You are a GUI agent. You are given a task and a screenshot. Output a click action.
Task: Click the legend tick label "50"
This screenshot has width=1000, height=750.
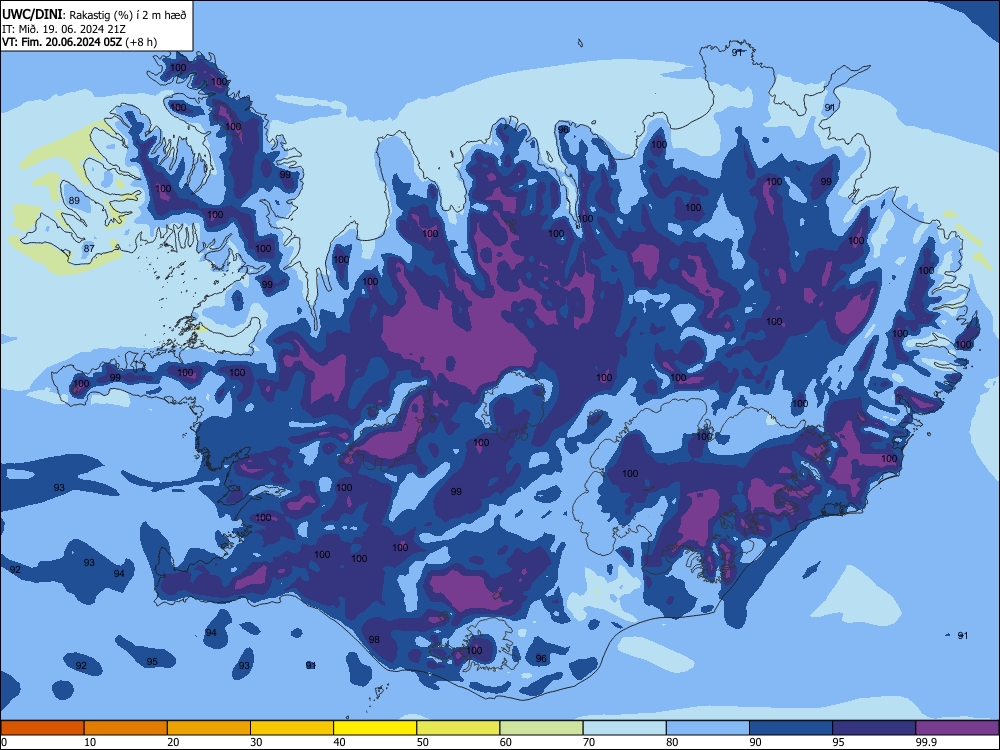(x=423, y=742)
